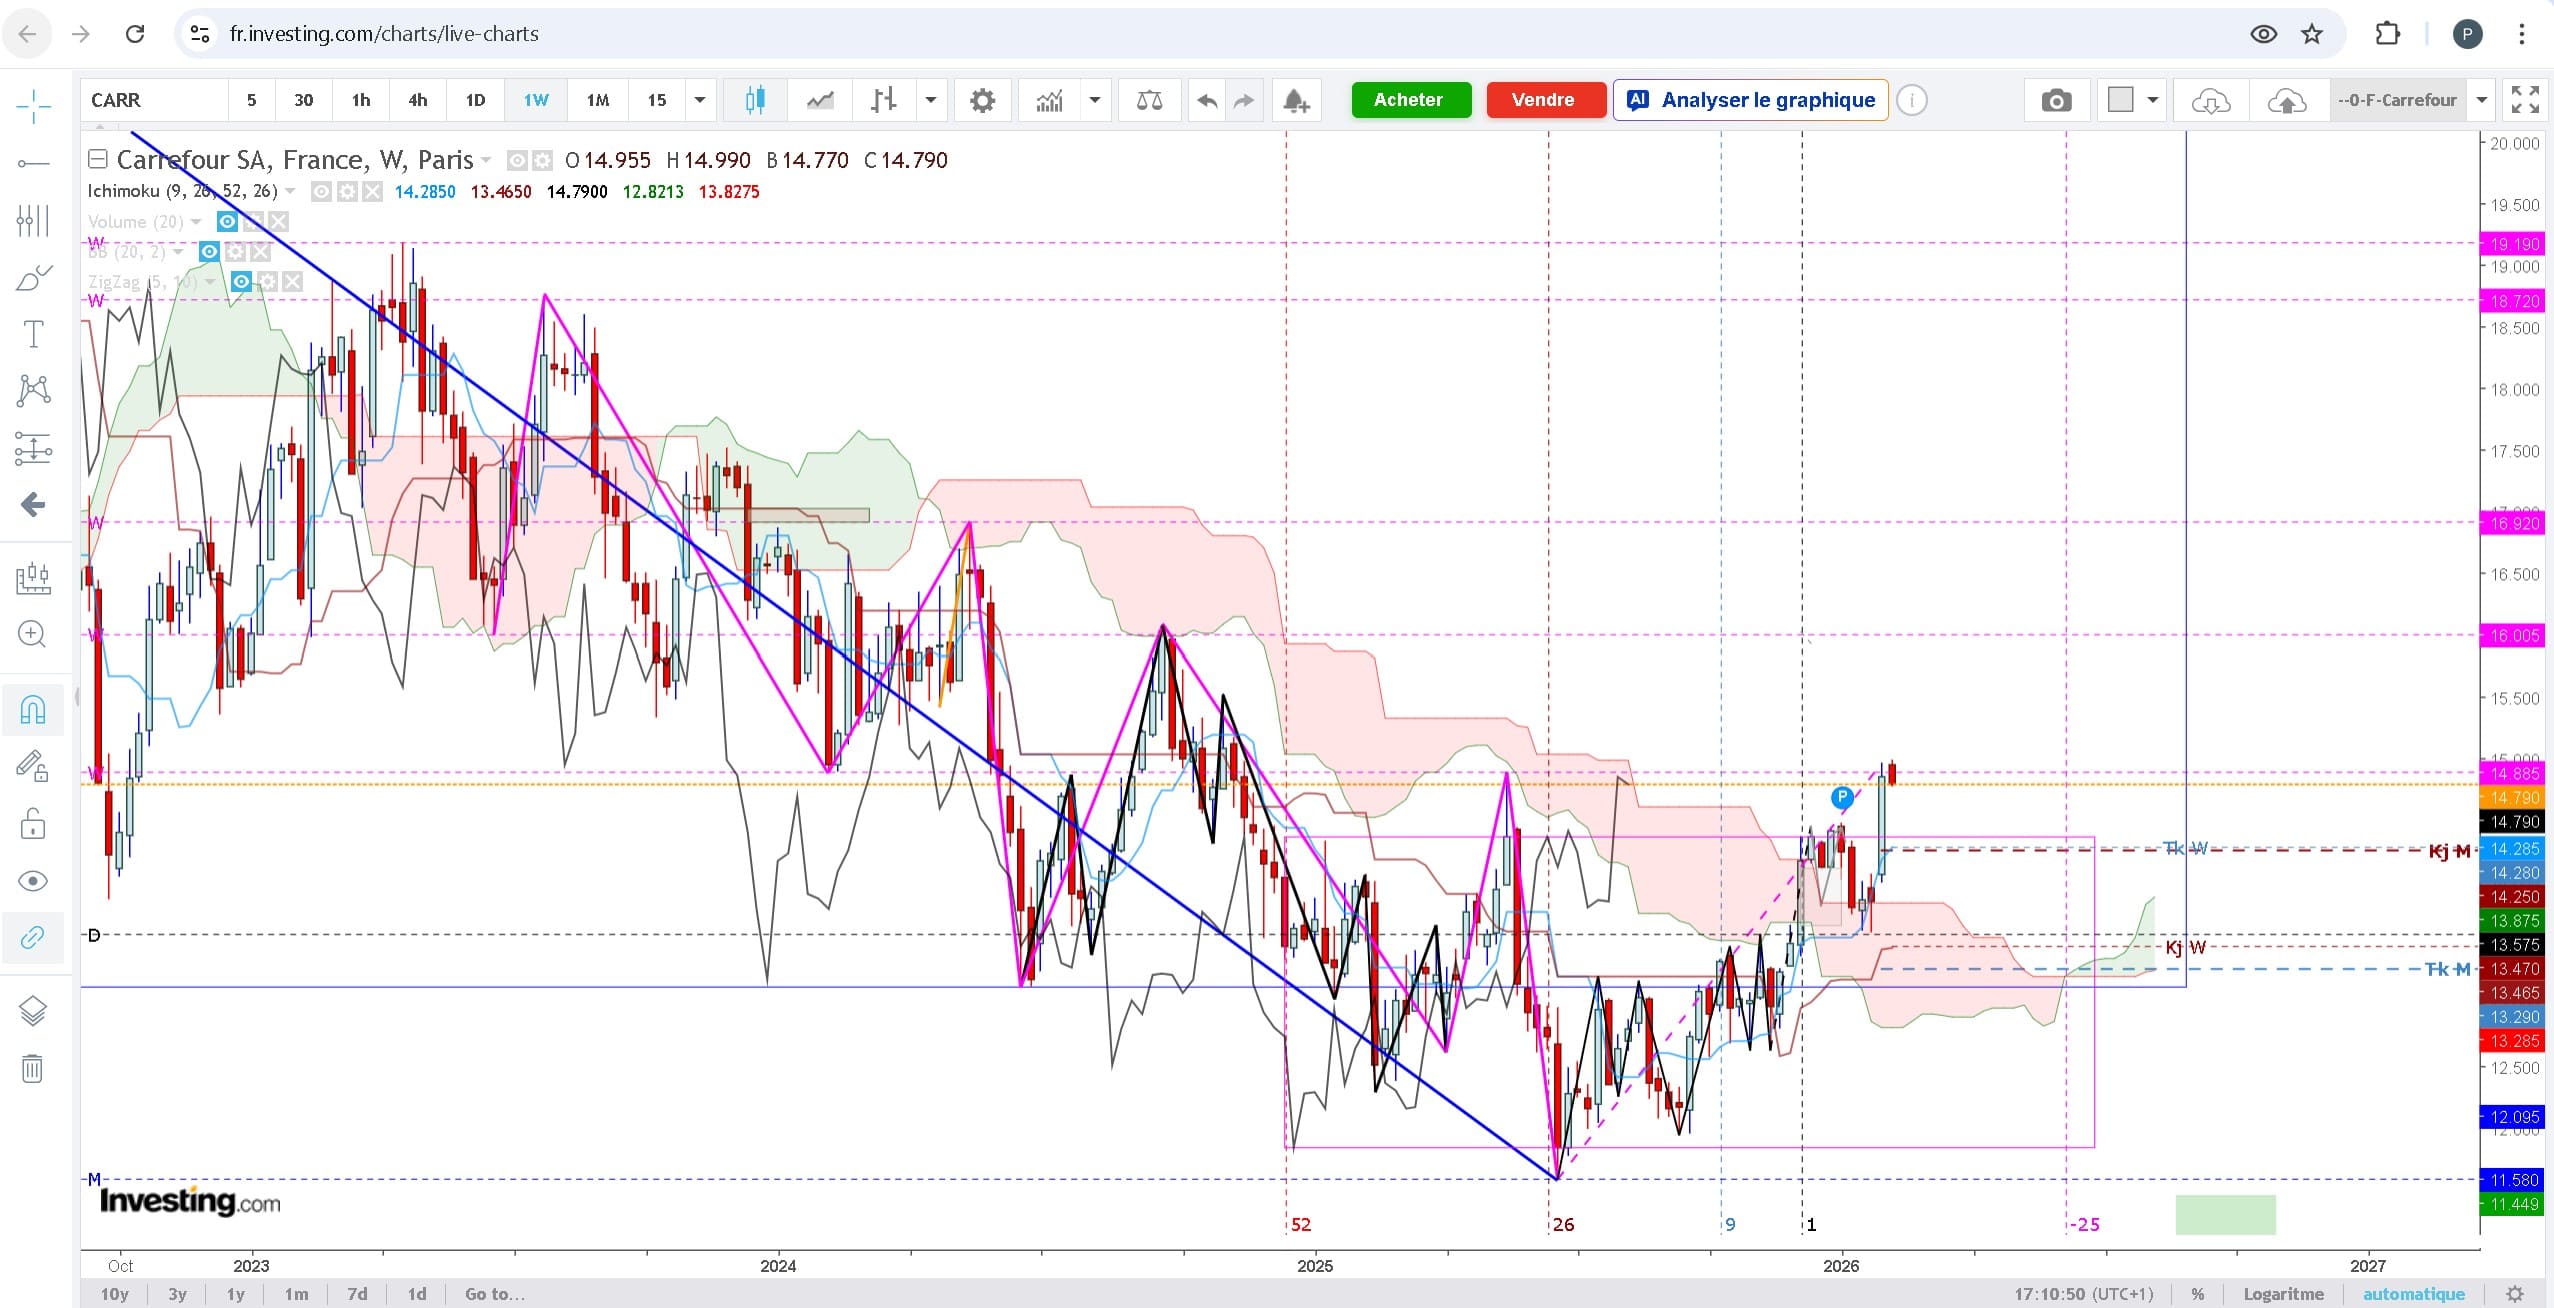The height and width of the screenshot is (1308, 2554).
Task: Toggle fullscreen chart mode
Action: (x=2525, y=100)
